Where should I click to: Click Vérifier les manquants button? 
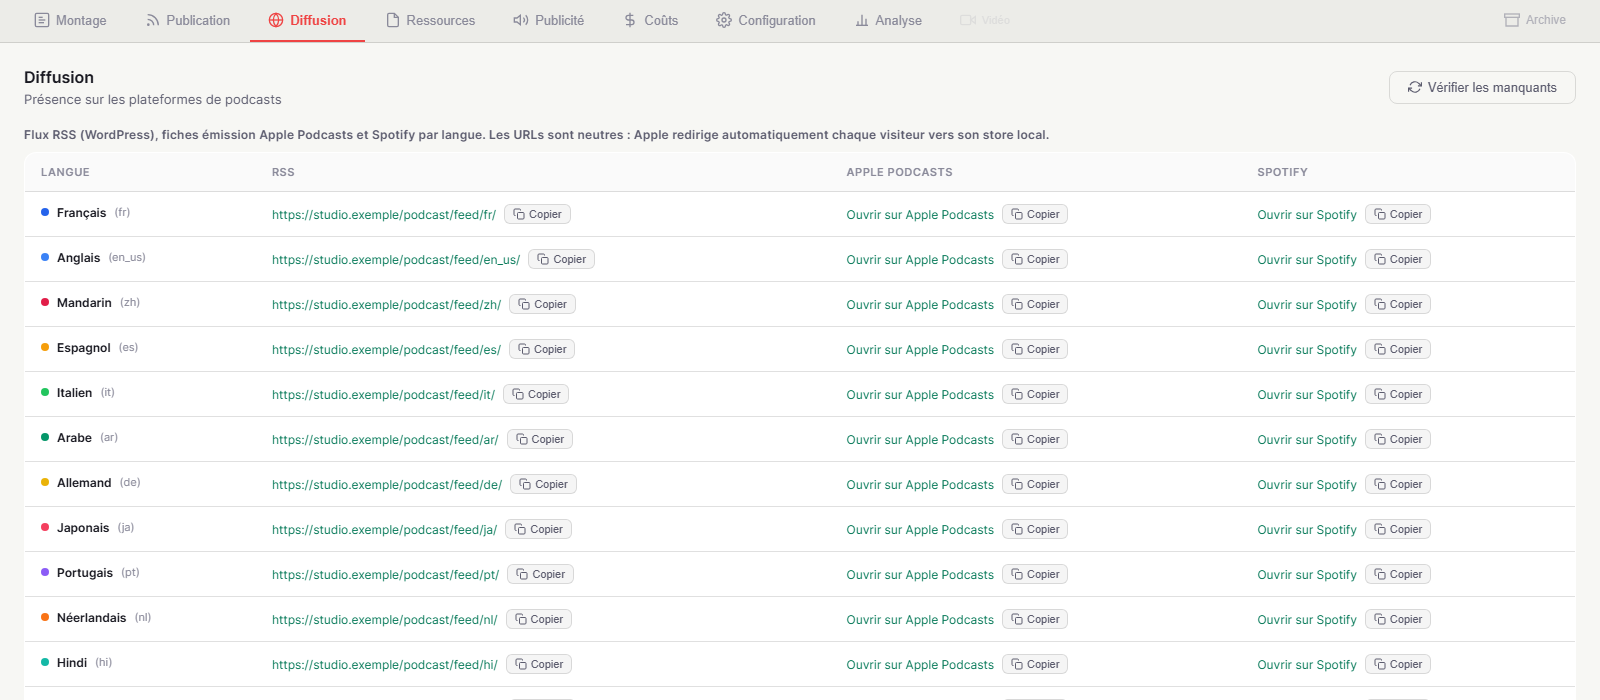click(1482, 87)
